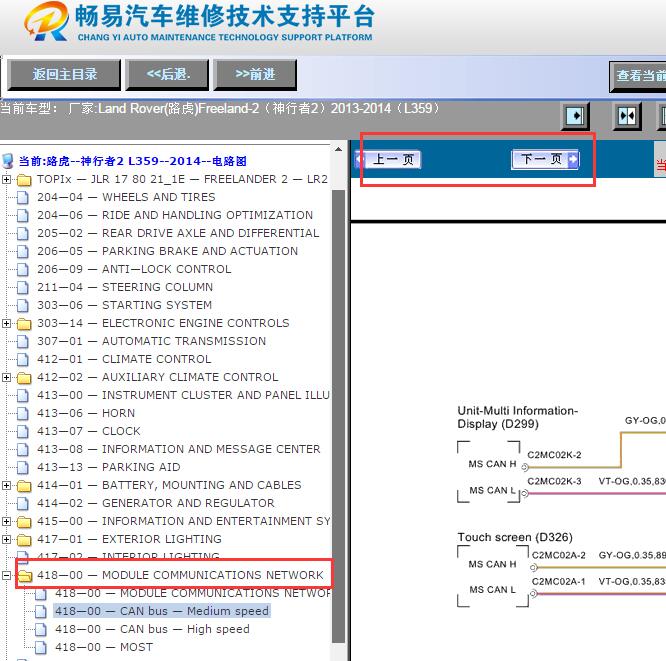Expand the 417-01 Exterior Lighting node
This screenshot has height=661, width=666.
(6, 539)
